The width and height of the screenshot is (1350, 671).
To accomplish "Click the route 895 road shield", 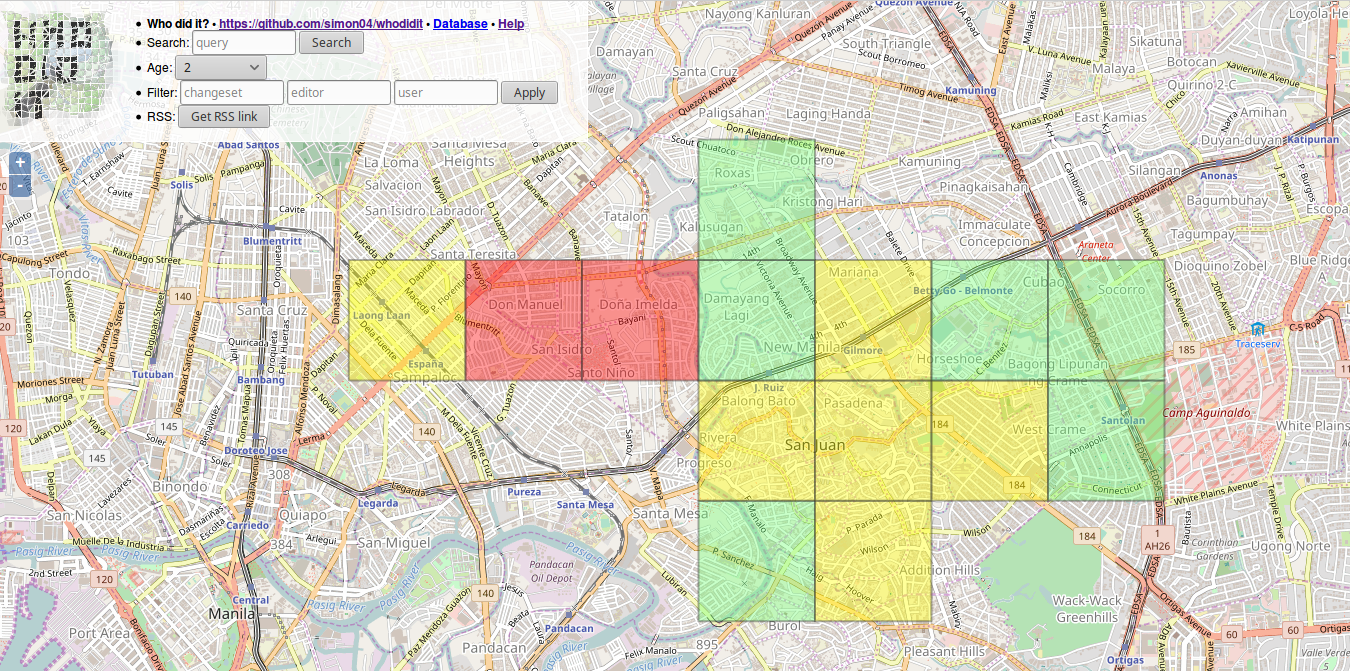I will pos(707,645).
